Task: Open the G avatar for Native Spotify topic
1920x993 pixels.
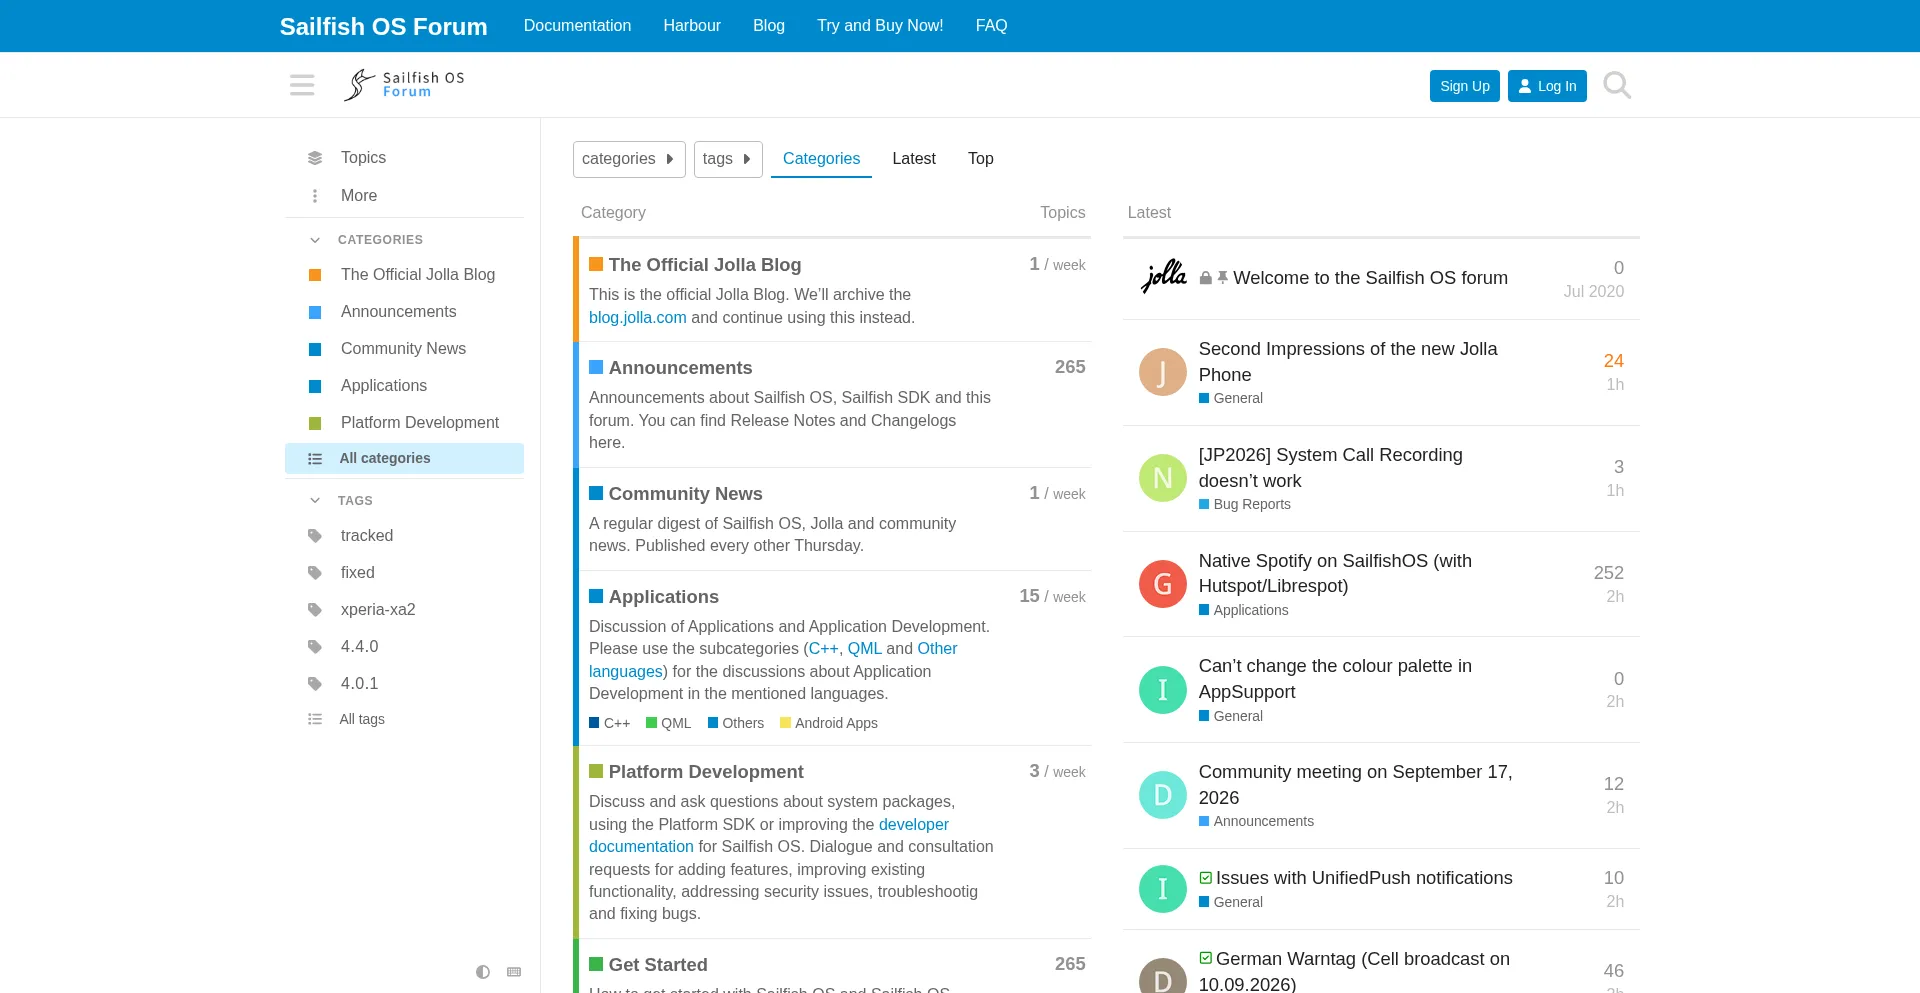Action: (x=1163, y=584)
